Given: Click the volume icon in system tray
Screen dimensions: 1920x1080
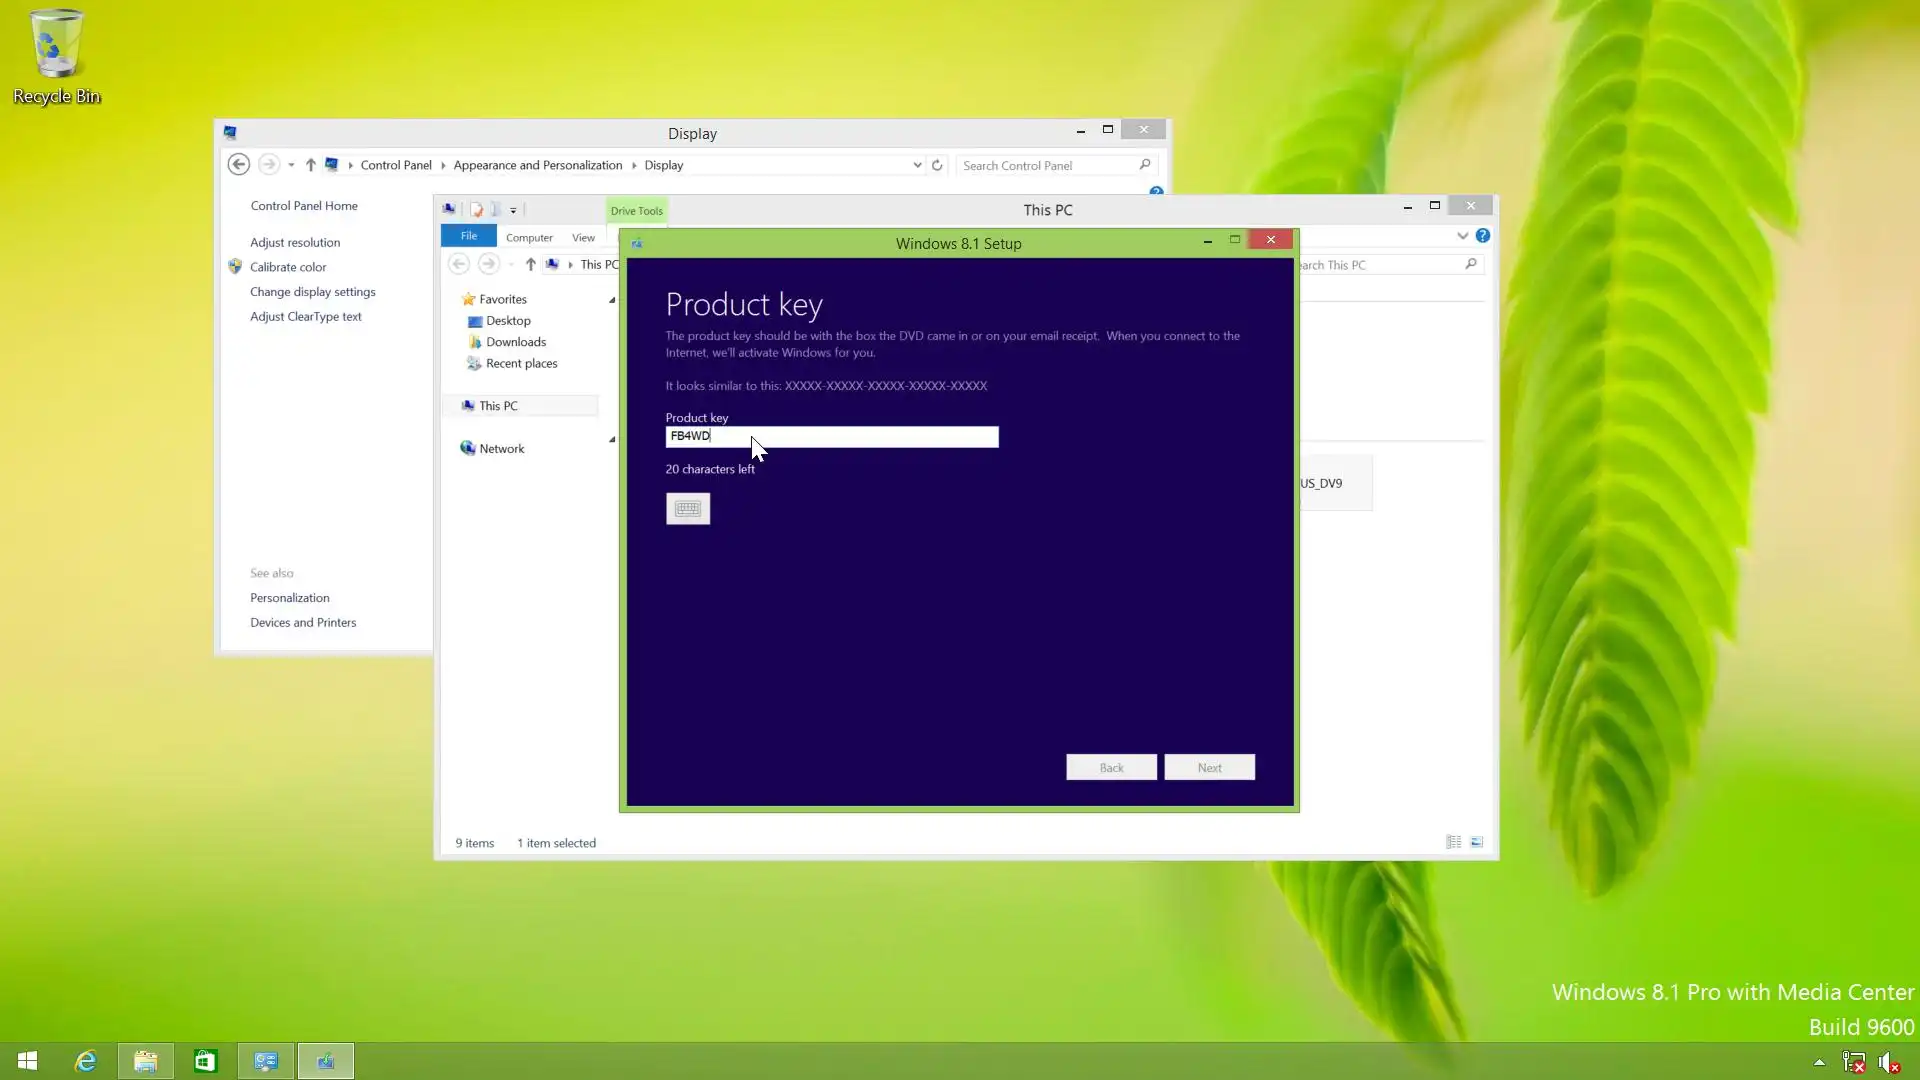Looking at the screenshot, I should pos(1888,1062).
